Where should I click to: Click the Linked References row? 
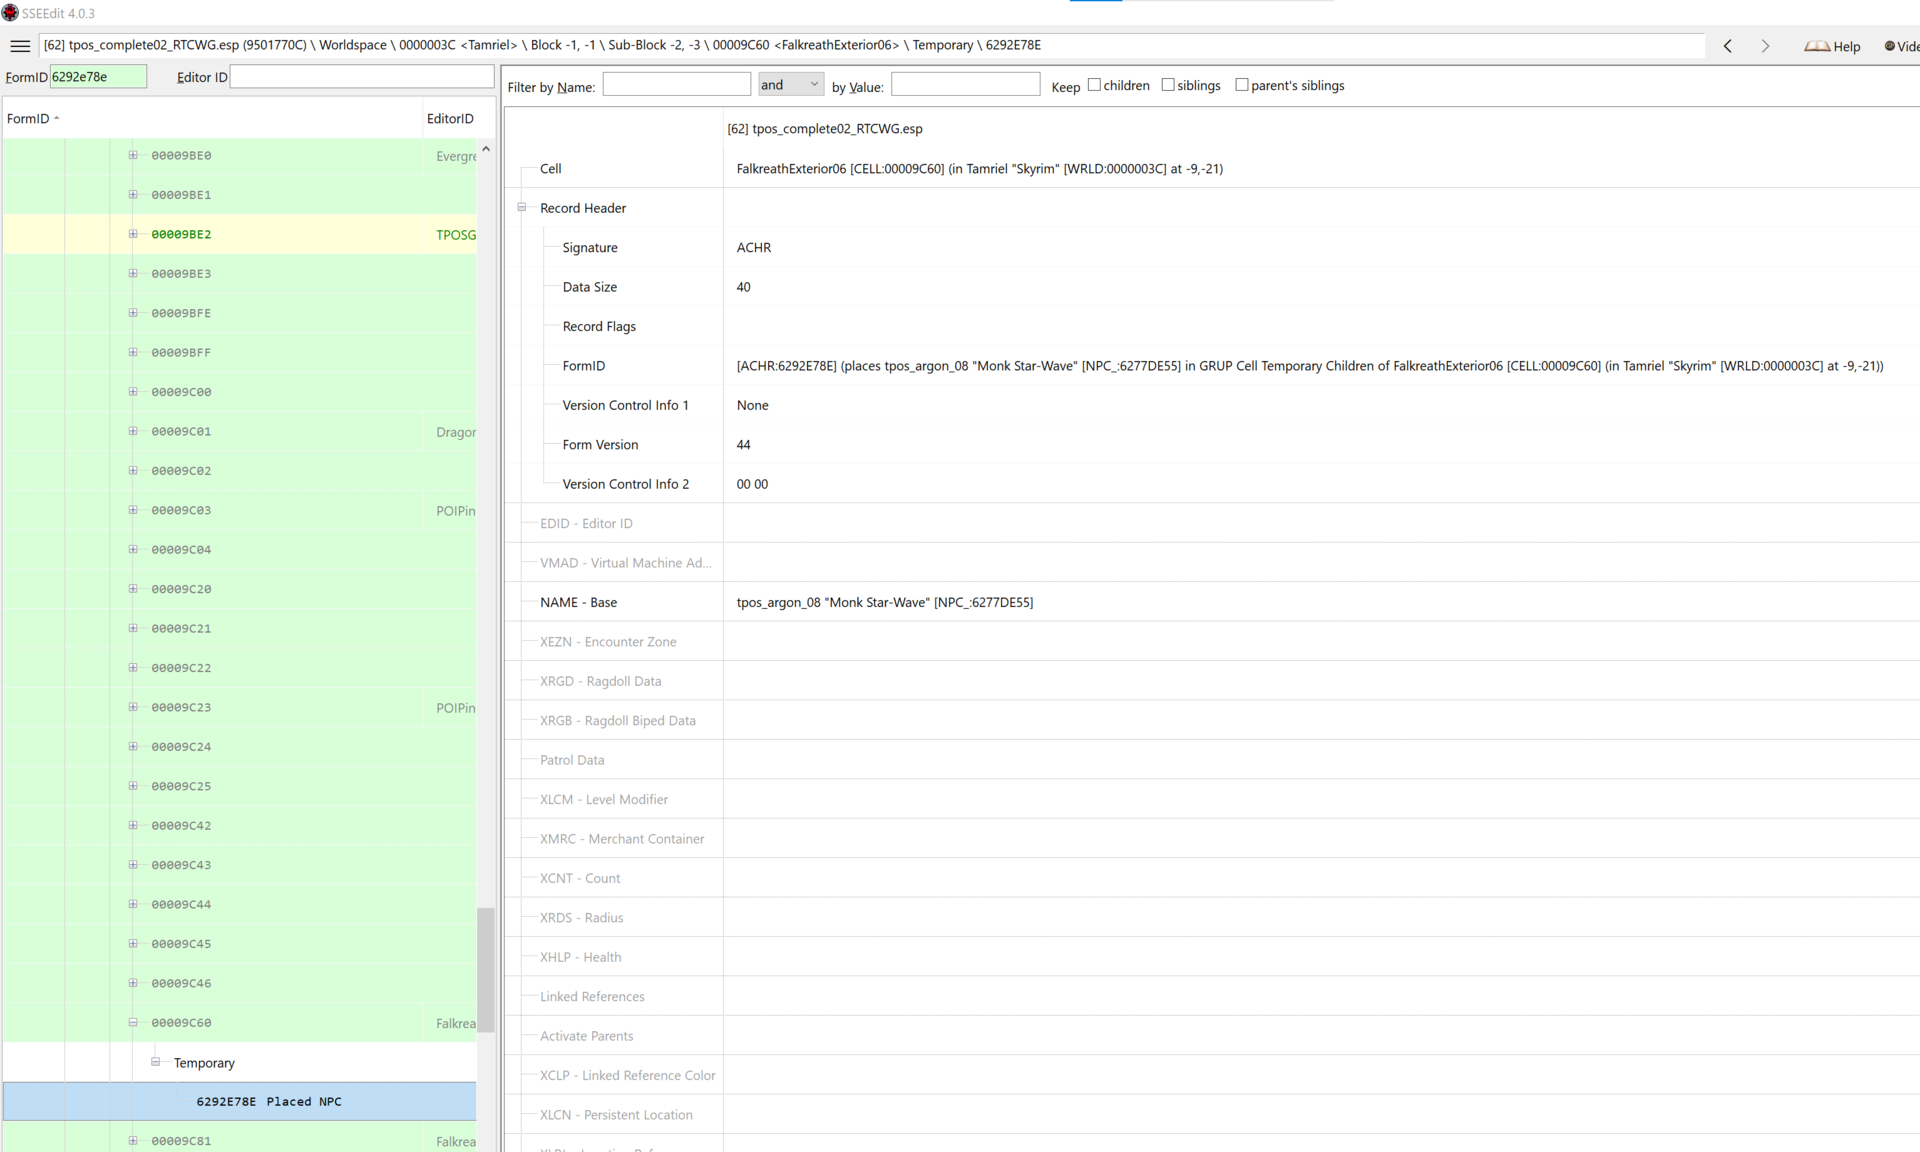[1212, 996]
